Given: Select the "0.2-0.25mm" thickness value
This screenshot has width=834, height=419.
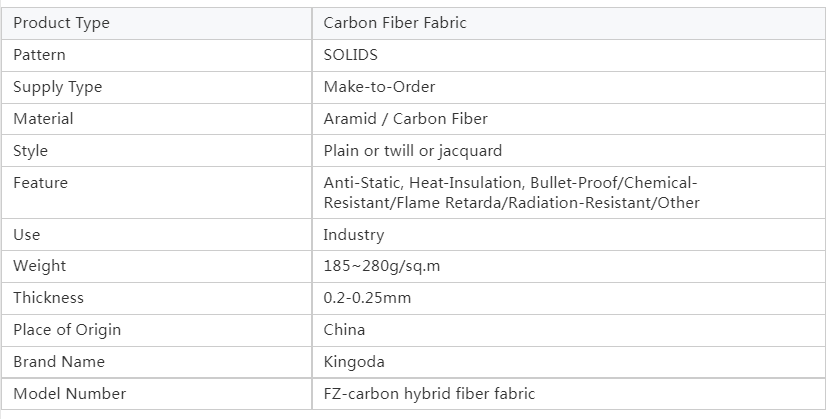Looking at the screenshot, I should (367, 298).
